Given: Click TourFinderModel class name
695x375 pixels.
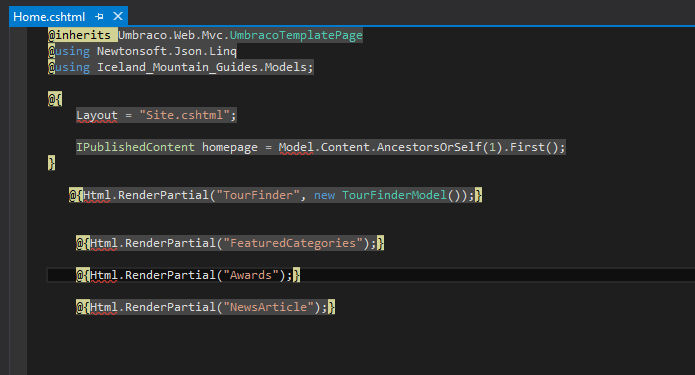Looking at the screenshot, I should [x=394, y=195].
